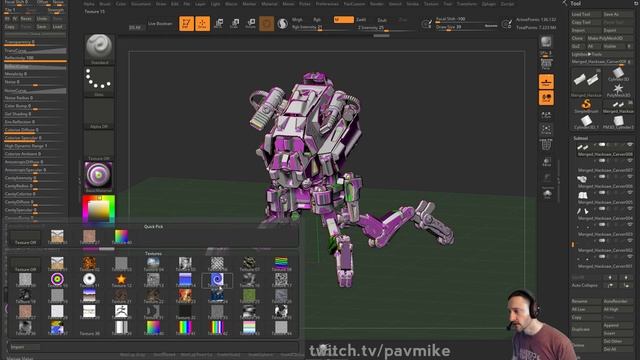This screenshot has height=360, width=640.
Task: Open the Texture menu
Action: click(431, 4)
